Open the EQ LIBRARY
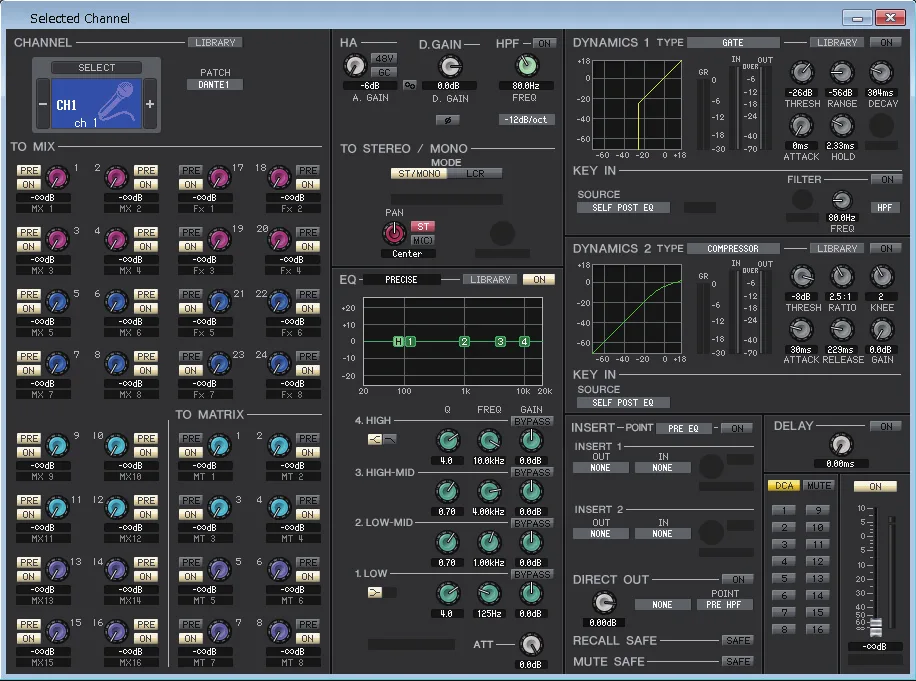916x681 pixels. tap(490, 280)
